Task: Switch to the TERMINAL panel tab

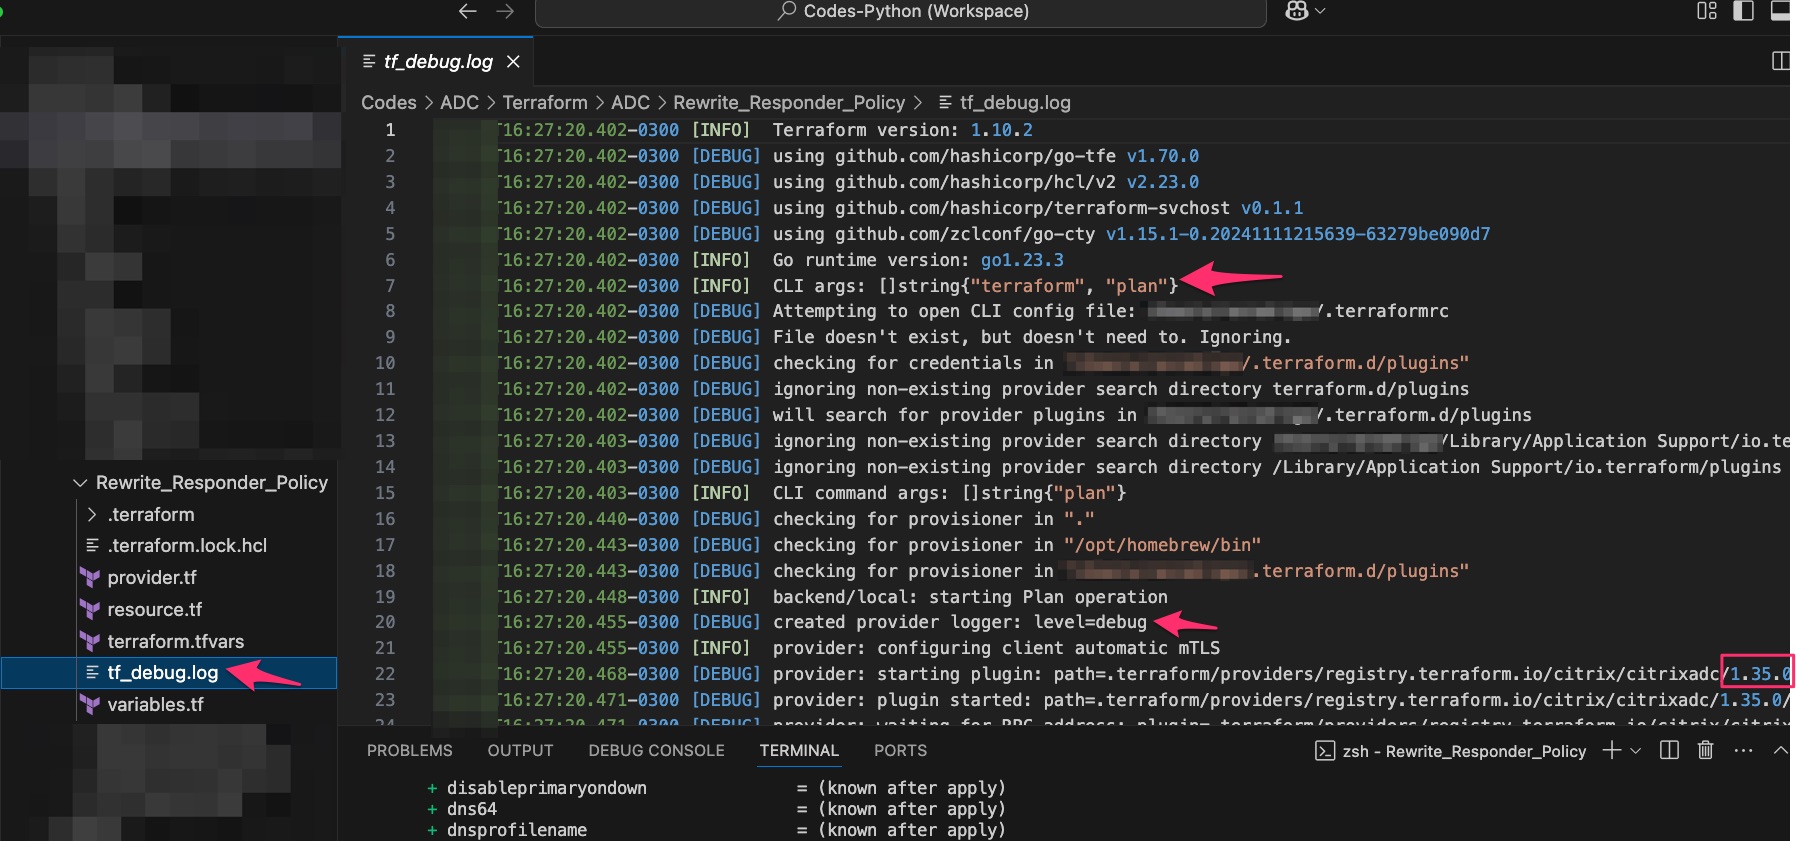Action: [799, 751]
